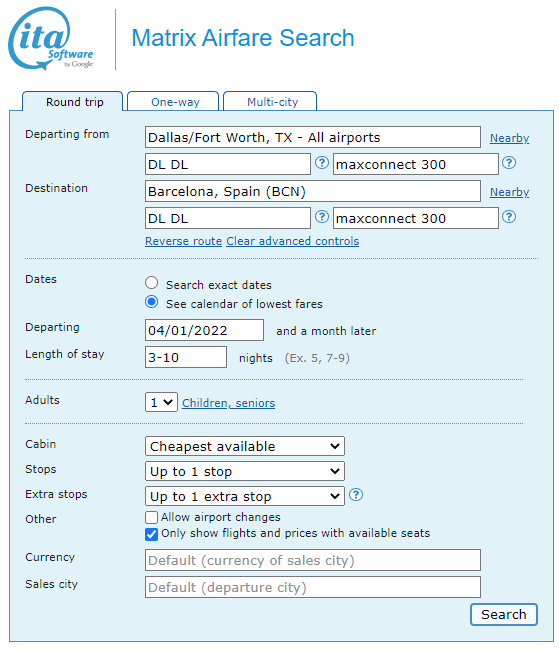Uncheck Only show flights with available seats

(151, 534)
